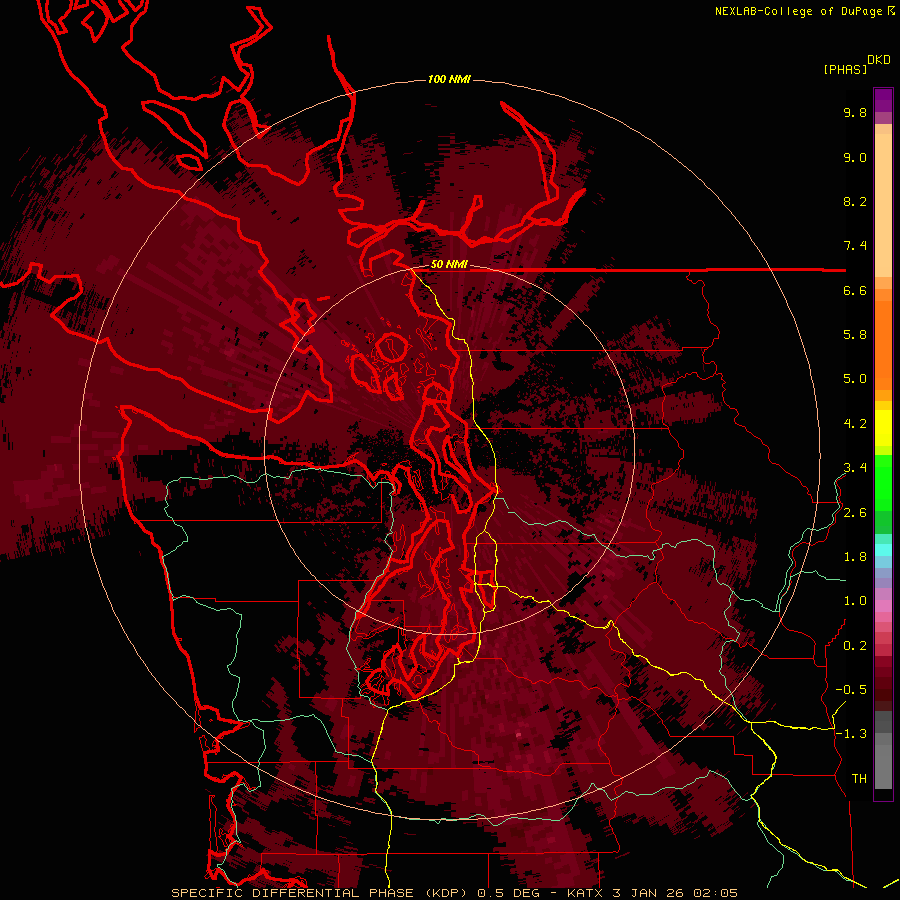The width and height of the screenshot is (900, 900).
Task: Click the -1.3 scale value
Action: coord(851,734)
